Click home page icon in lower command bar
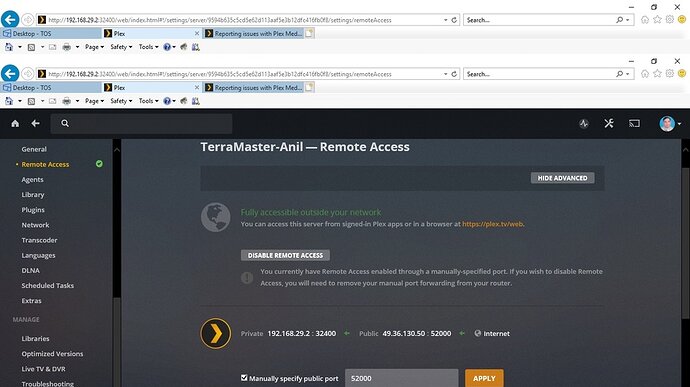Screen dimensions: 690x387 point(9,101)
